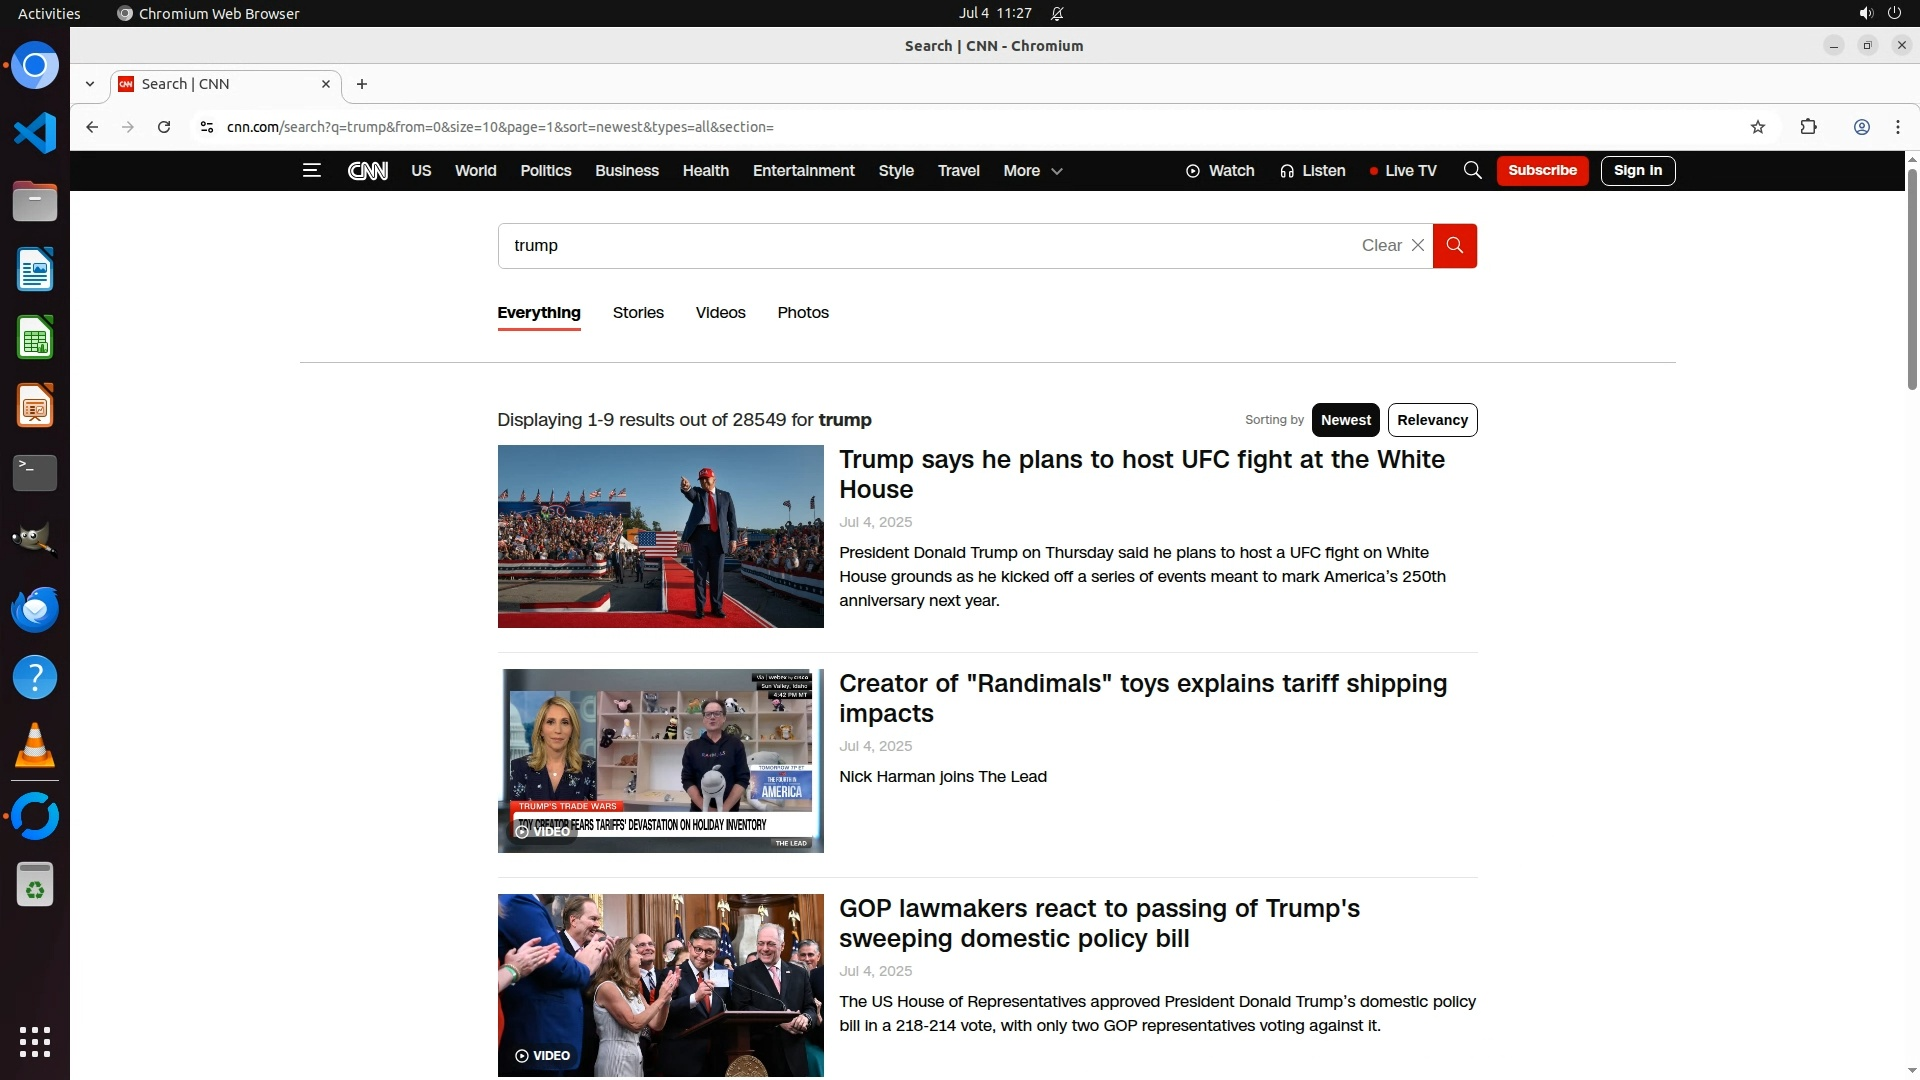Viewport: 1920px width, 1080px height.
Task: Click the page vertical scrollbar
Action: 1912,280
